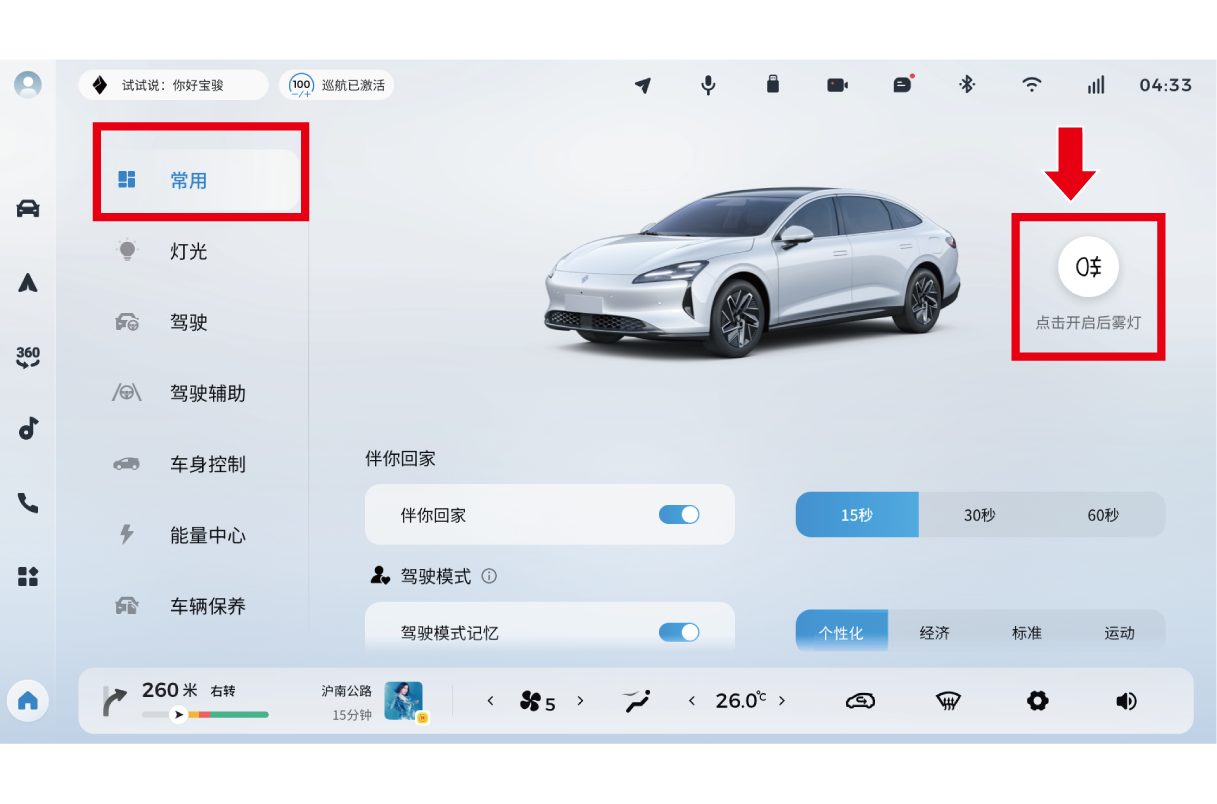Open the phone app icon

[x=28, y=502]
